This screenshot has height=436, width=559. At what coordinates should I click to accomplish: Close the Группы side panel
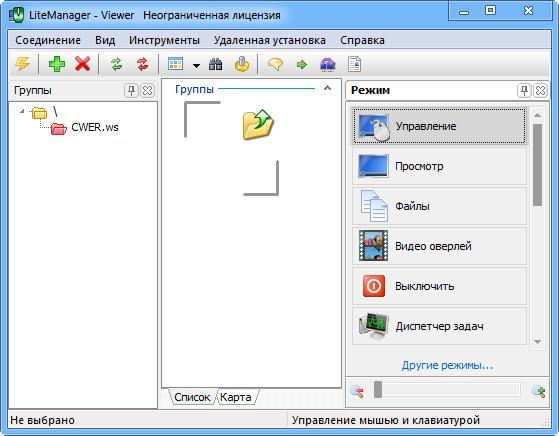point(147,91)
